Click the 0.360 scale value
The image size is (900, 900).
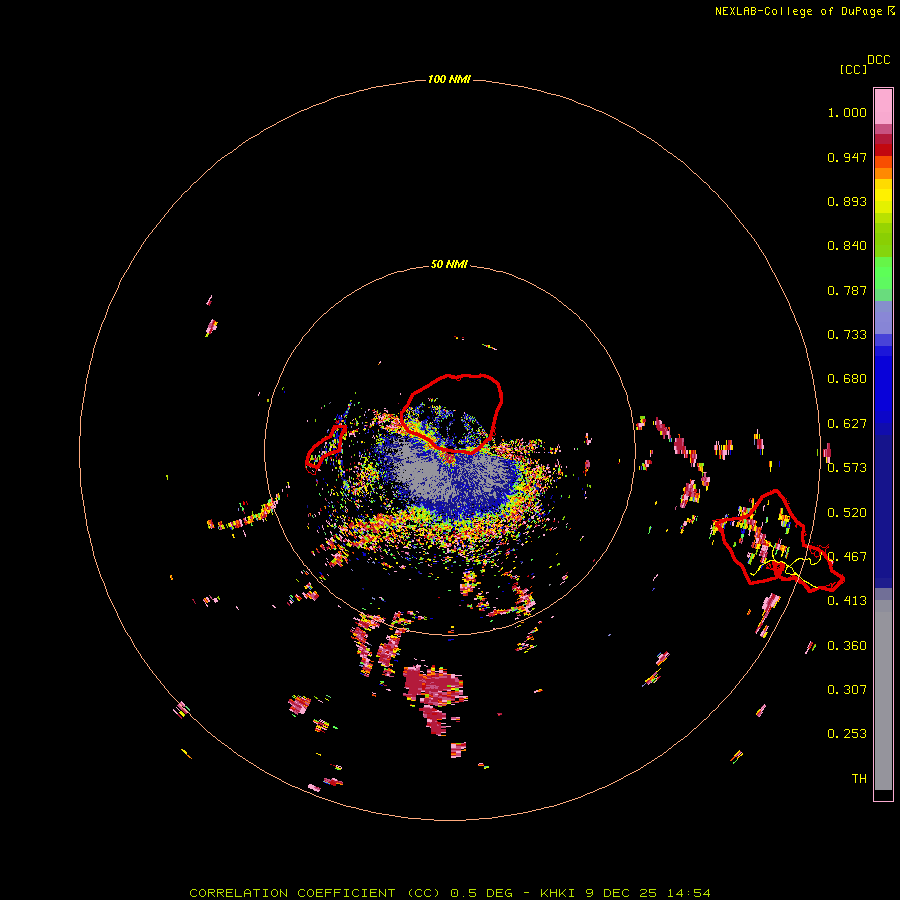point(847,646)
